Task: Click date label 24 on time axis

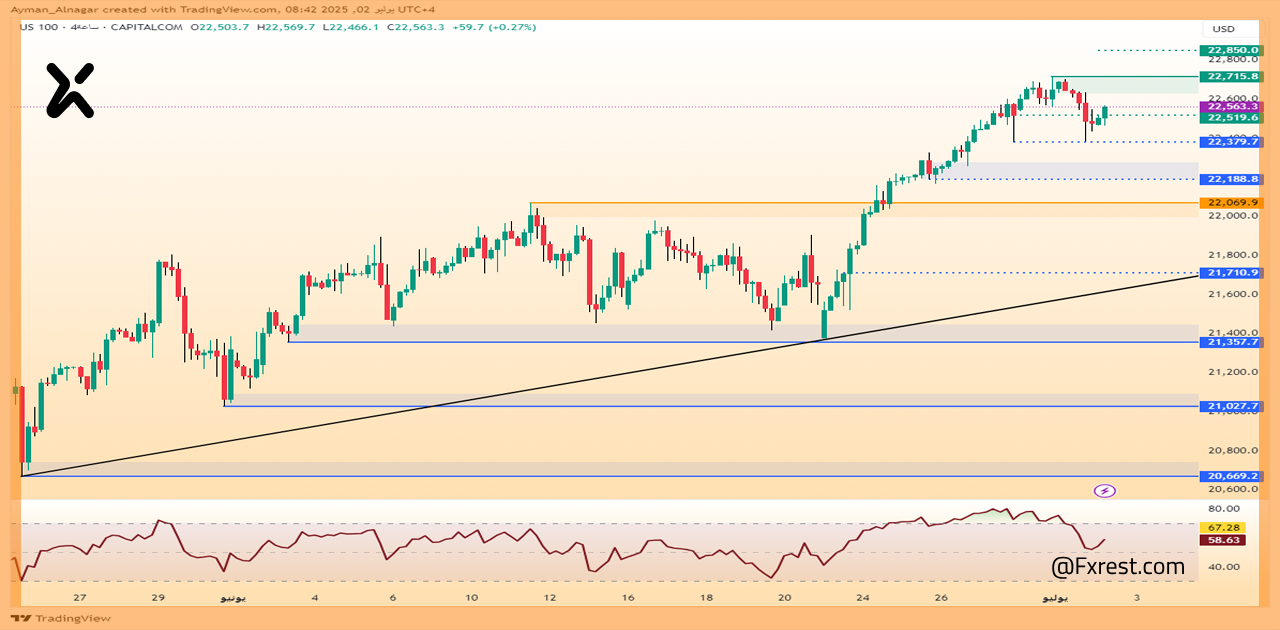Action: tap(863, 597)
